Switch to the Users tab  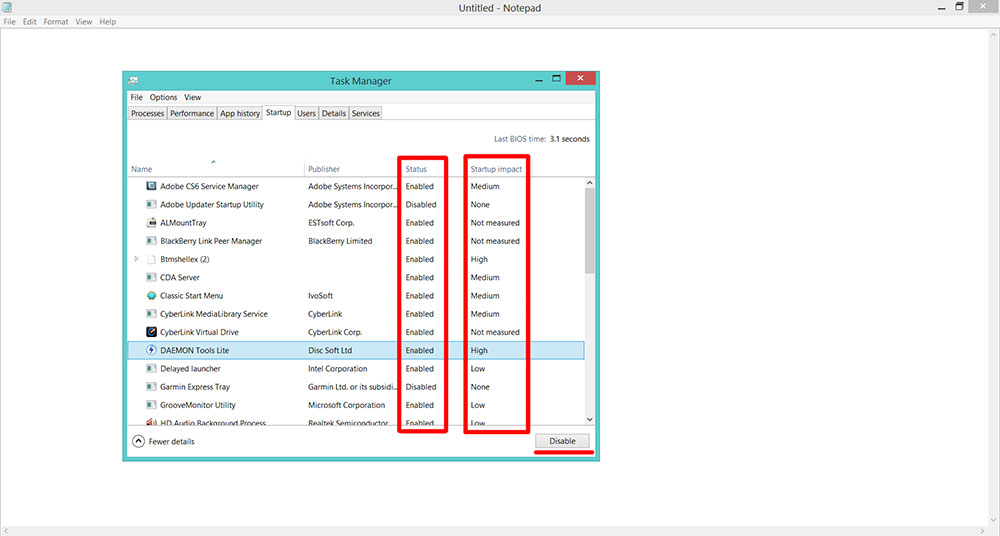pyautogui.click(x=306, y=113)
